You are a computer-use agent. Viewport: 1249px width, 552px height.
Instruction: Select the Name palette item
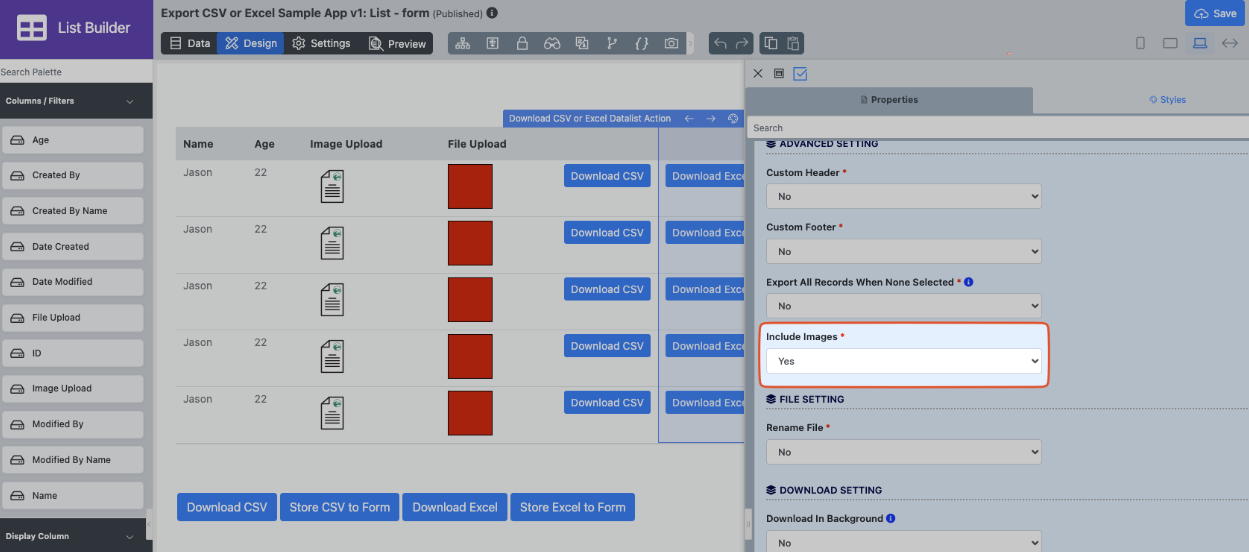[73, 496]
